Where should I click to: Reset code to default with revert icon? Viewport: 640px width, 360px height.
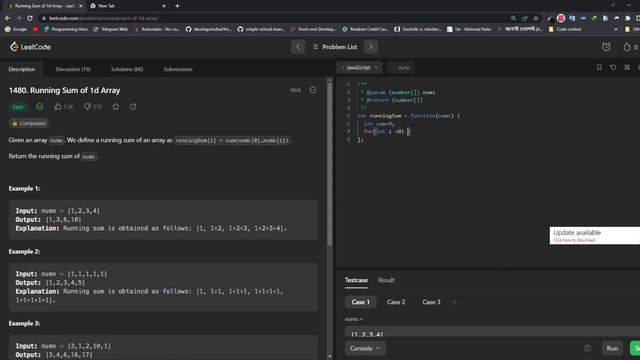(x=613, y=67)
